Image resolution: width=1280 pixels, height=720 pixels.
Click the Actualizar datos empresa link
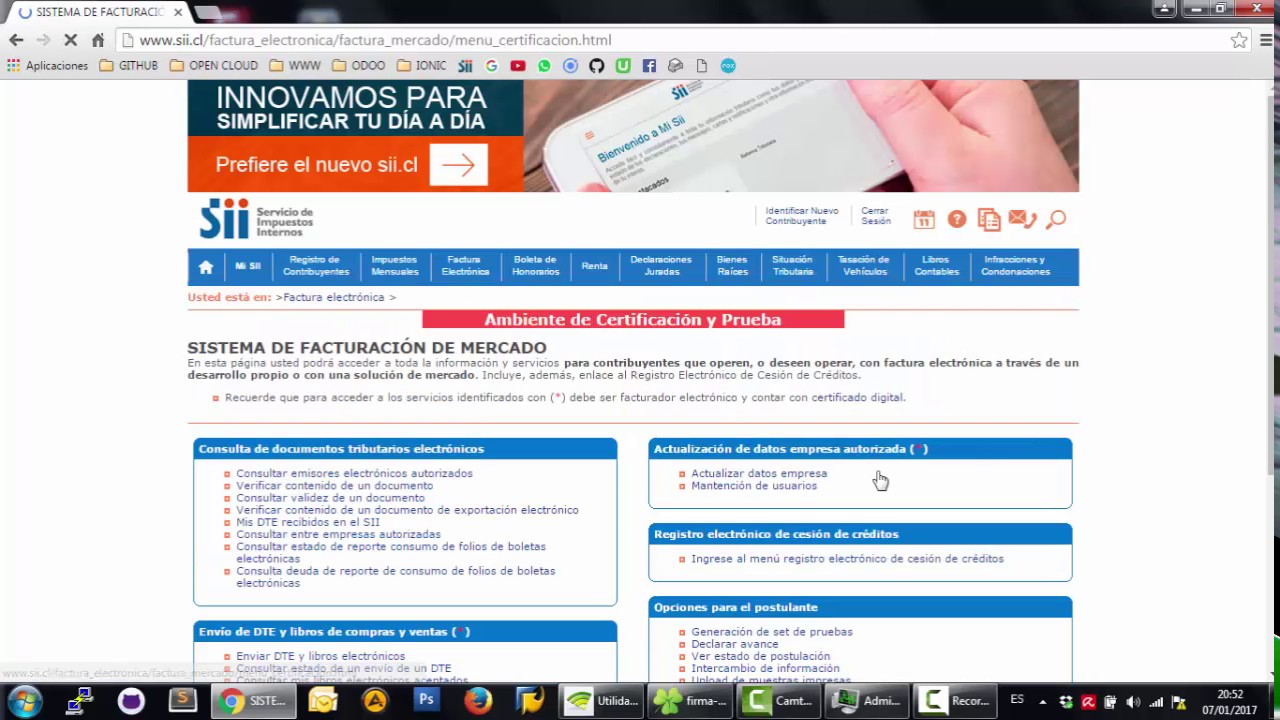point(759,474)
